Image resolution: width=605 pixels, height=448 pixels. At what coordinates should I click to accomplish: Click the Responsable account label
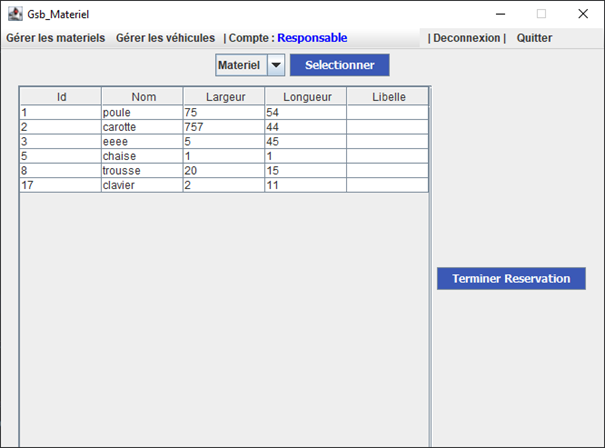coord(312,38)
